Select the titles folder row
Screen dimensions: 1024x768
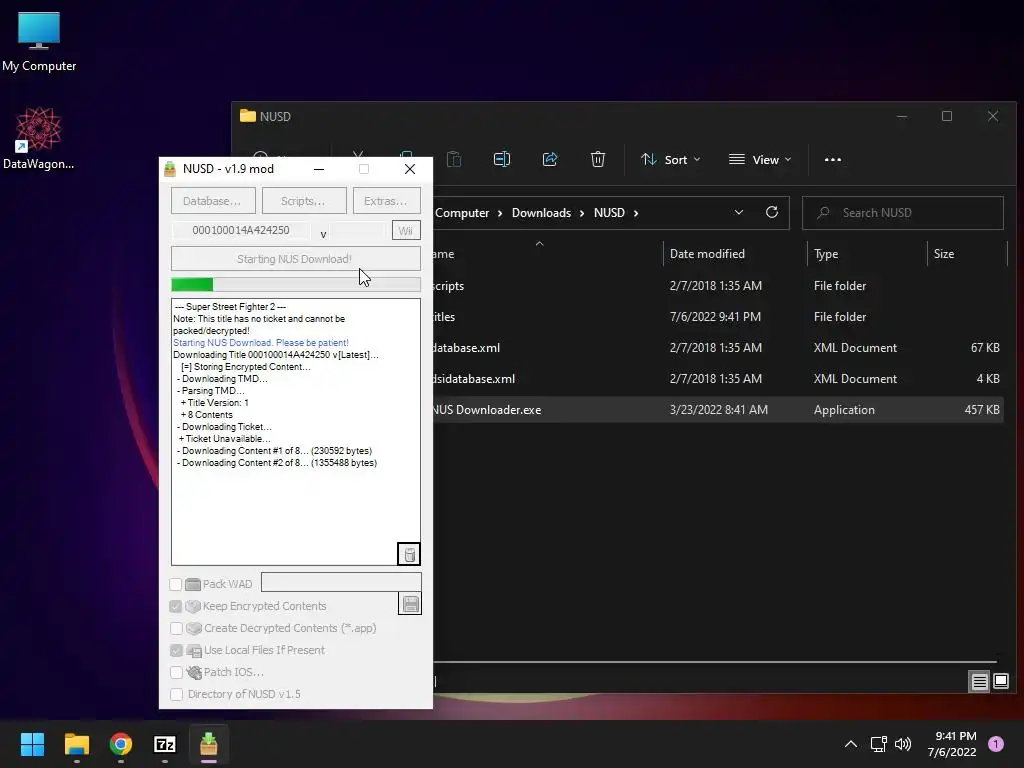718,317
